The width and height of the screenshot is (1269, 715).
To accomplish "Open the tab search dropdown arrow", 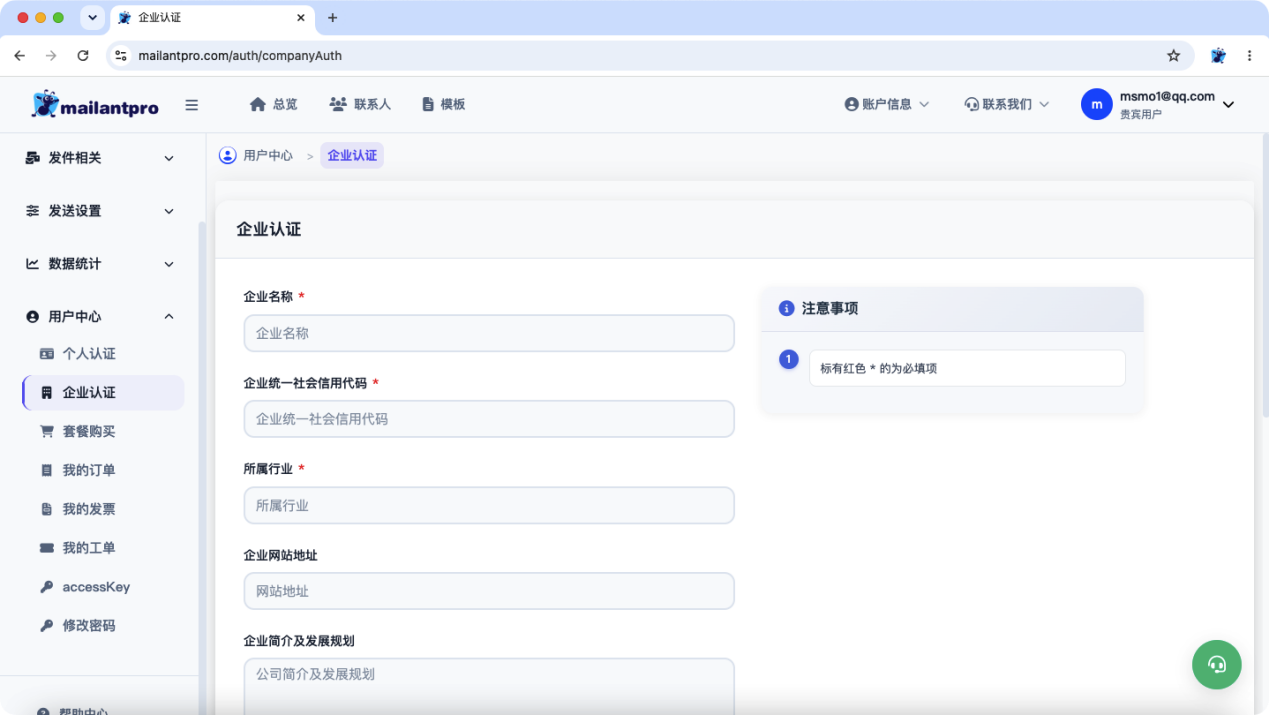I will point(92,18).
